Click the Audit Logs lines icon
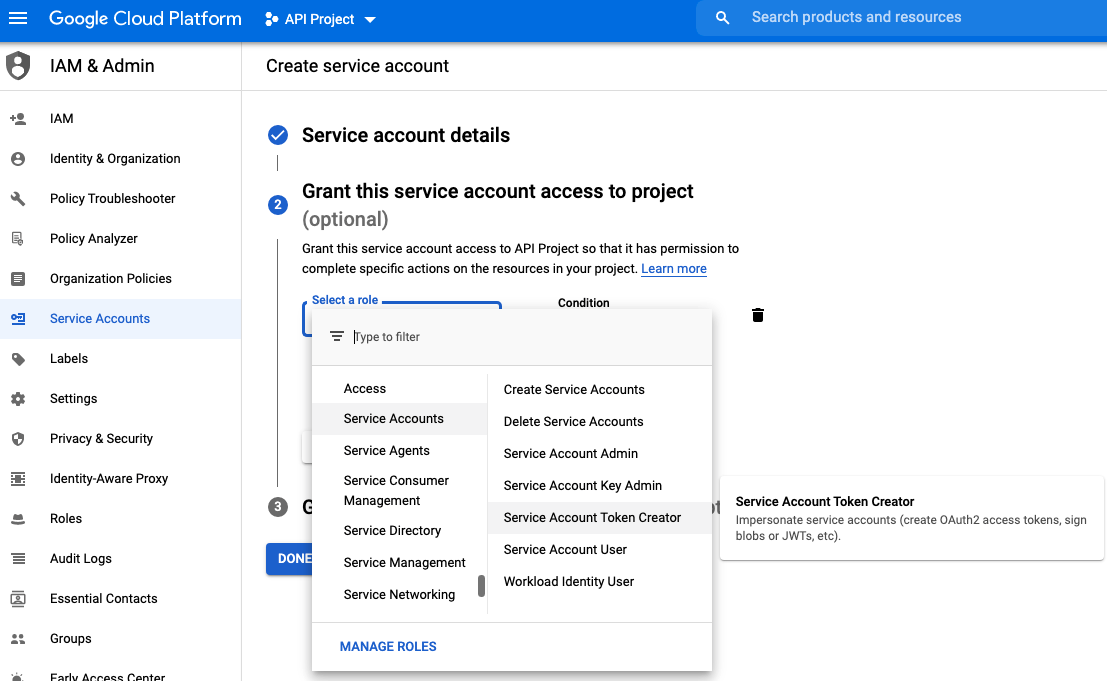The image size is (1107, 681). coord(18,559)
